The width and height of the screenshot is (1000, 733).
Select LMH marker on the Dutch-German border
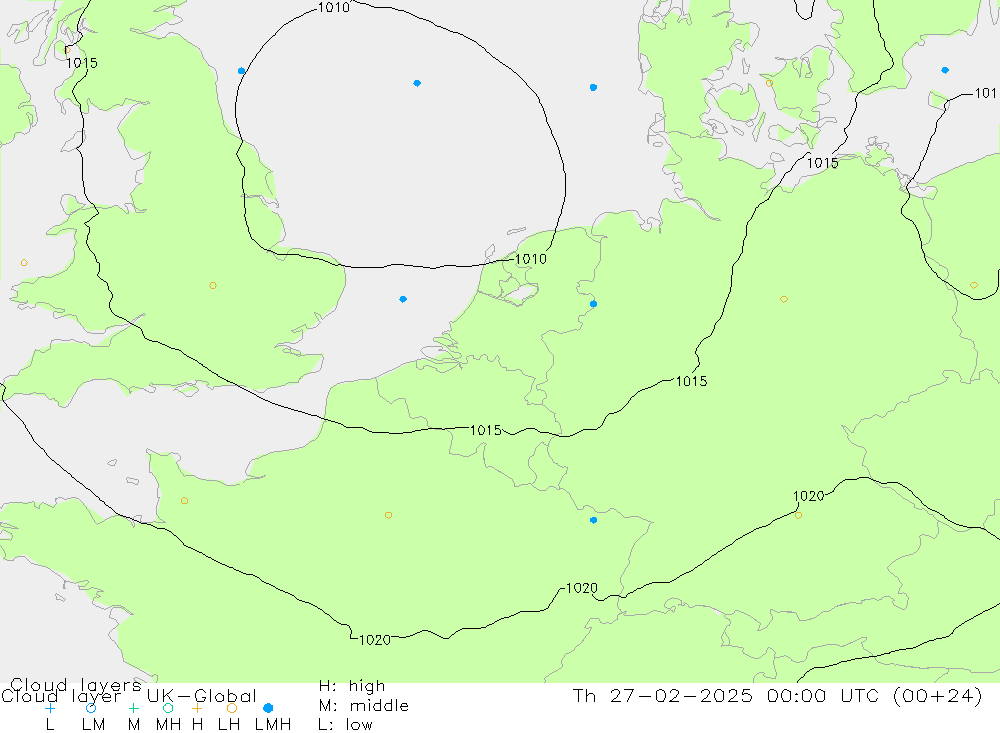point(594,304)
